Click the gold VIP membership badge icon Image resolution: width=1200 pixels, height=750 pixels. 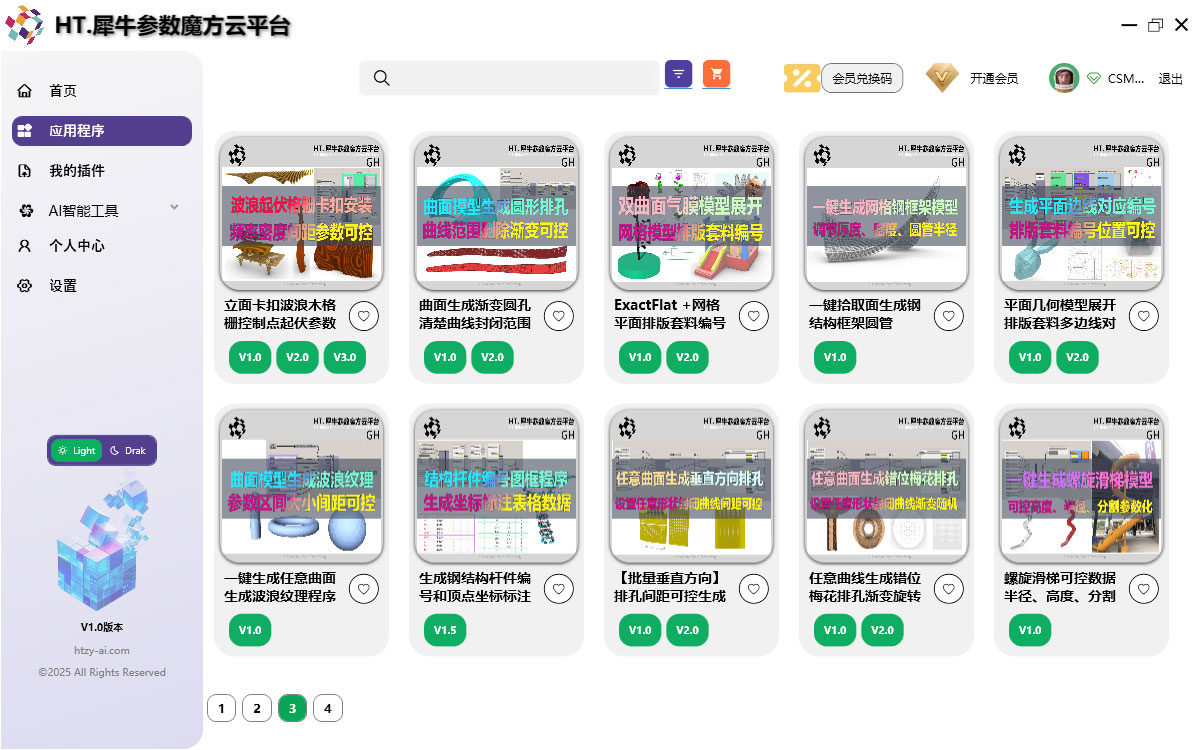[x=941, y=78]
